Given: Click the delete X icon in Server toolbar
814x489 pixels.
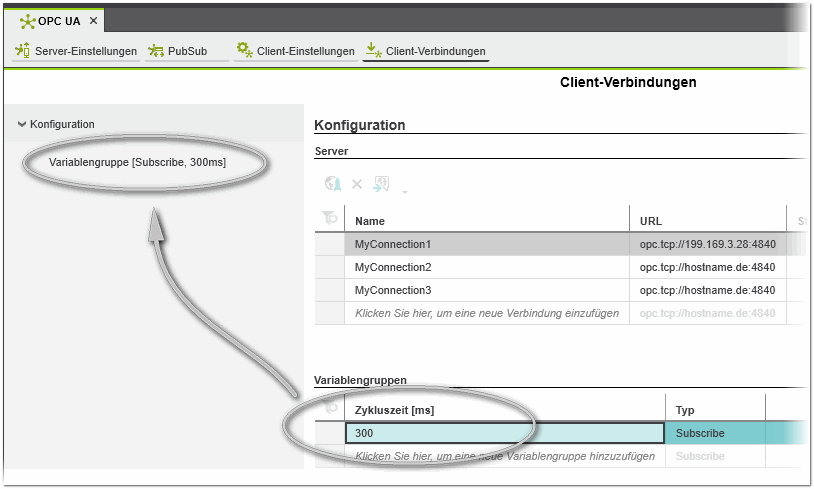Looking at the screenshot, I should coord(357,185).
